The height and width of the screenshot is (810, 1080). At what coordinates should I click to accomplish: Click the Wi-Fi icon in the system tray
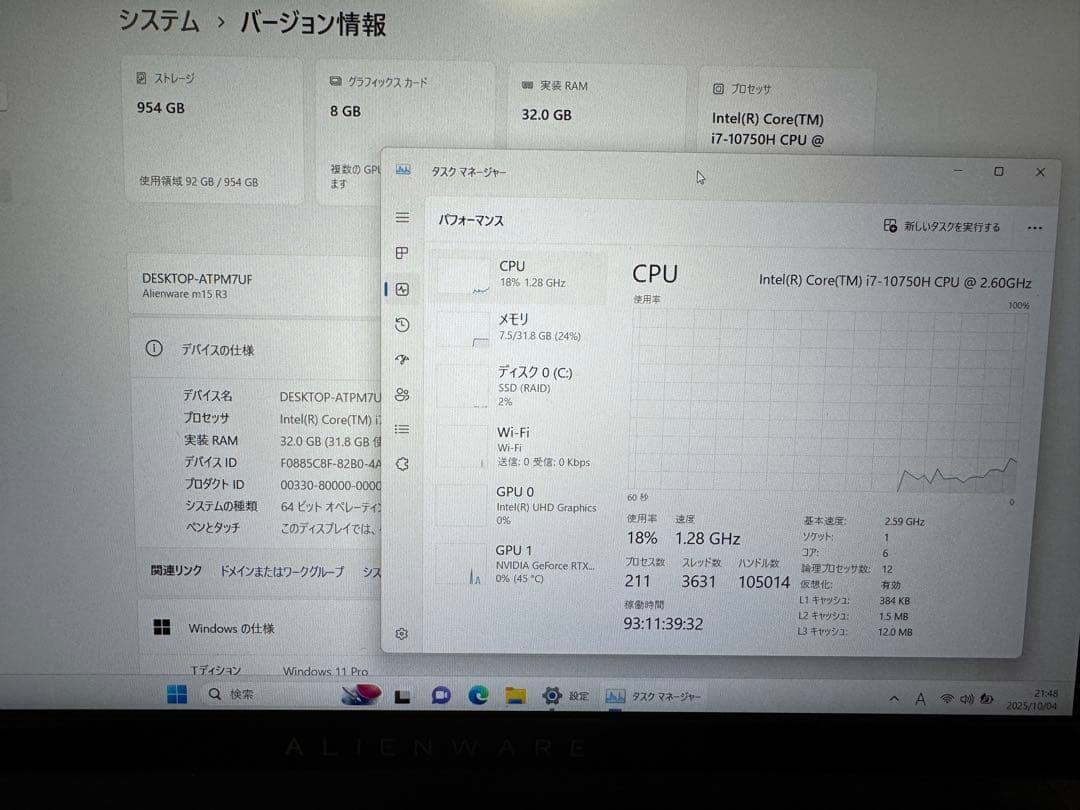click(948, 697)
